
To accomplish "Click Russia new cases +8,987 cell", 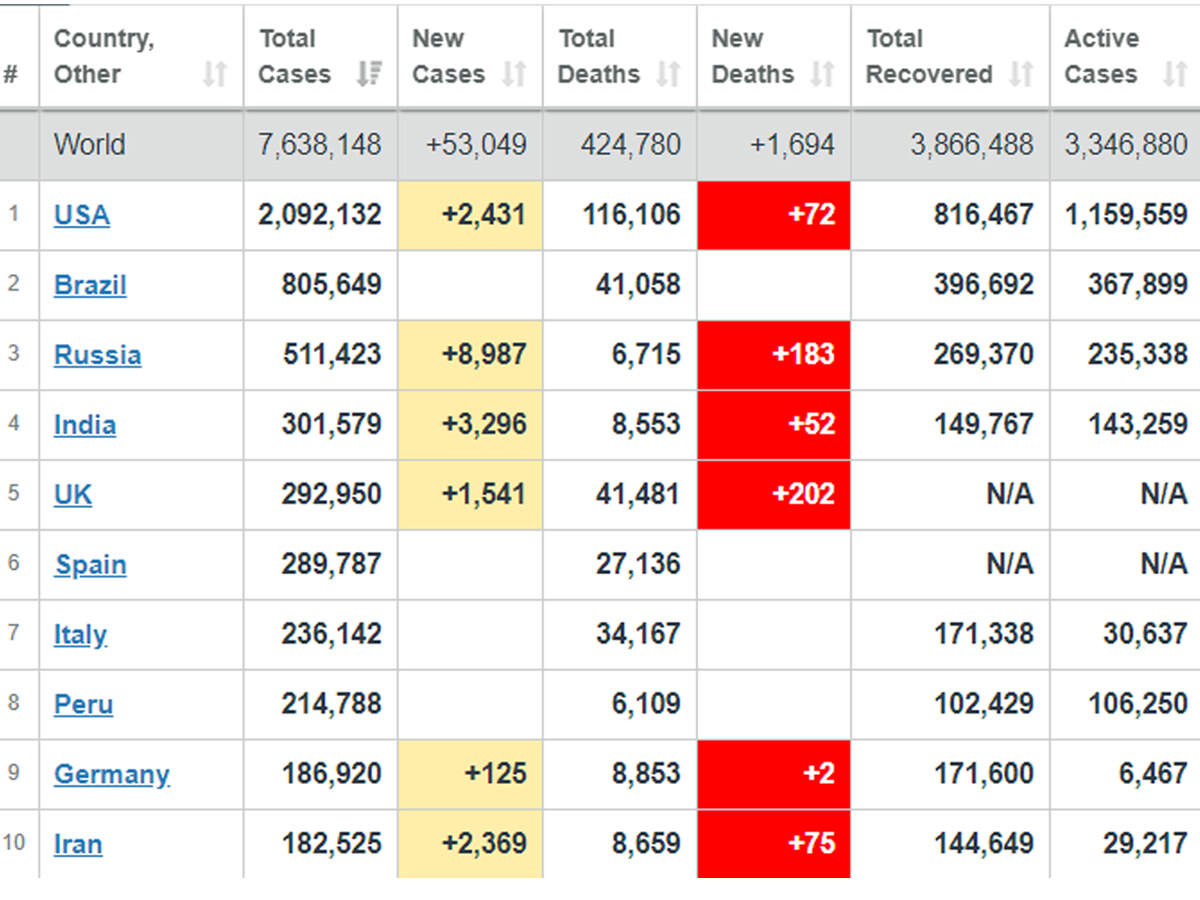I will 471,355.
